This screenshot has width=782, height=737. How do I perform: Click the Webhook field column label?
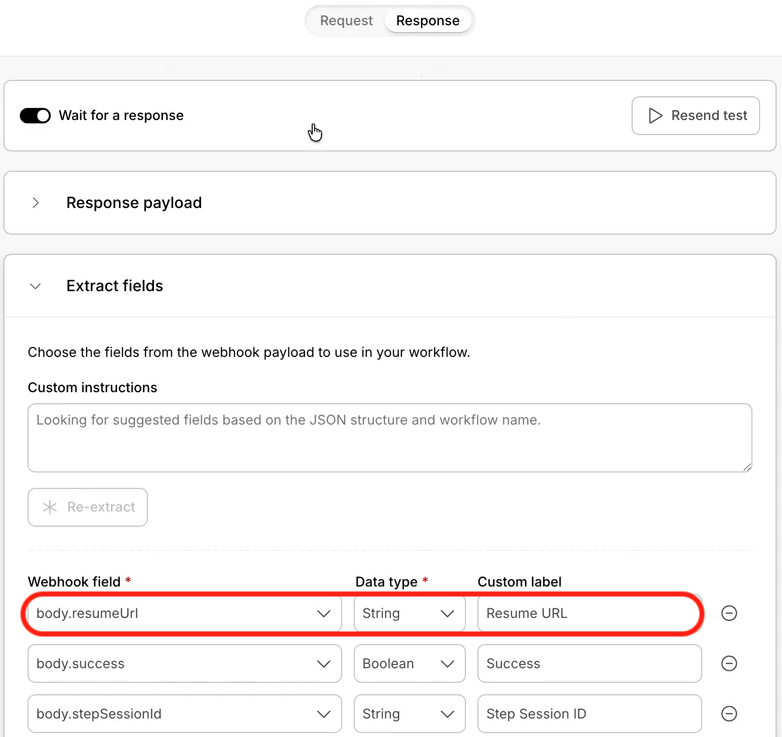(74, 581)
